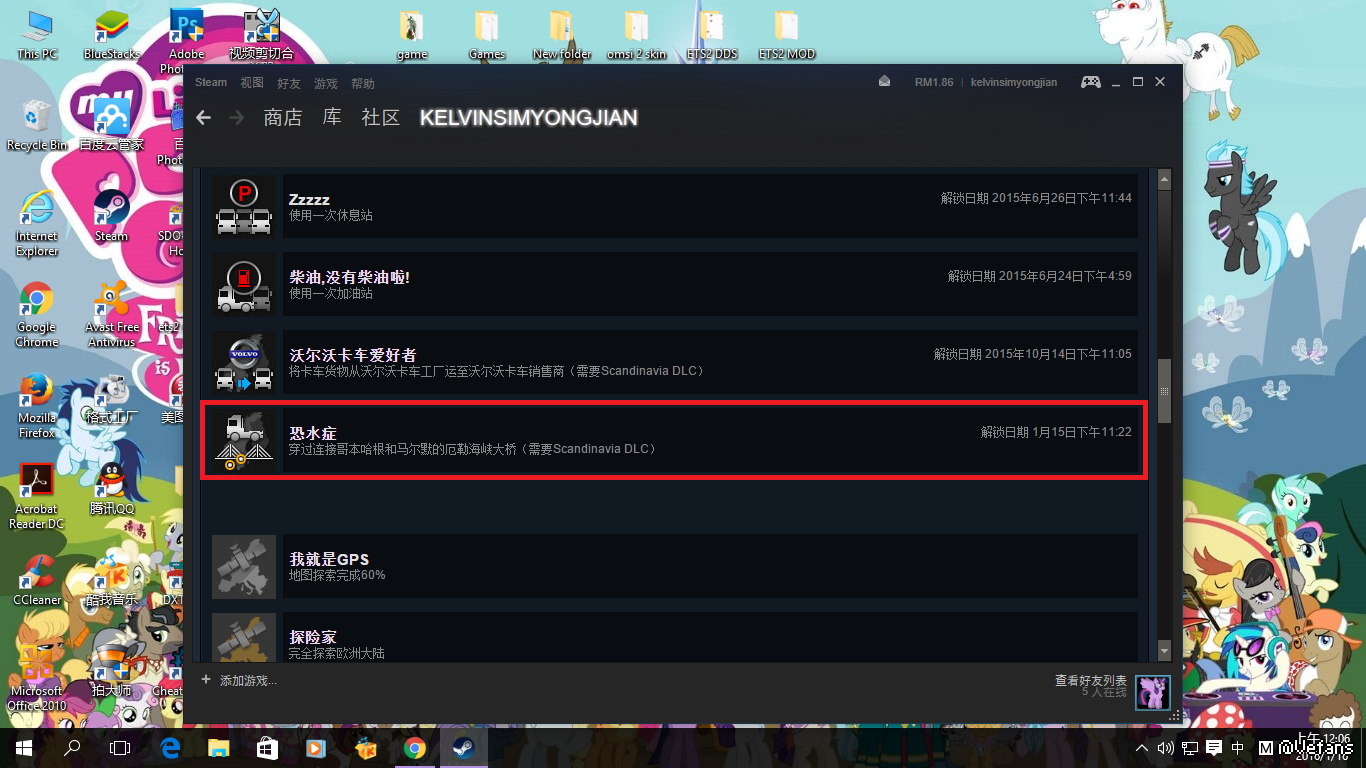Image resolution: width=1366 pixels, height=768 pixels.
Task: Open the kelvinsimyongjian account dropdown
Action: [1014, 82]
